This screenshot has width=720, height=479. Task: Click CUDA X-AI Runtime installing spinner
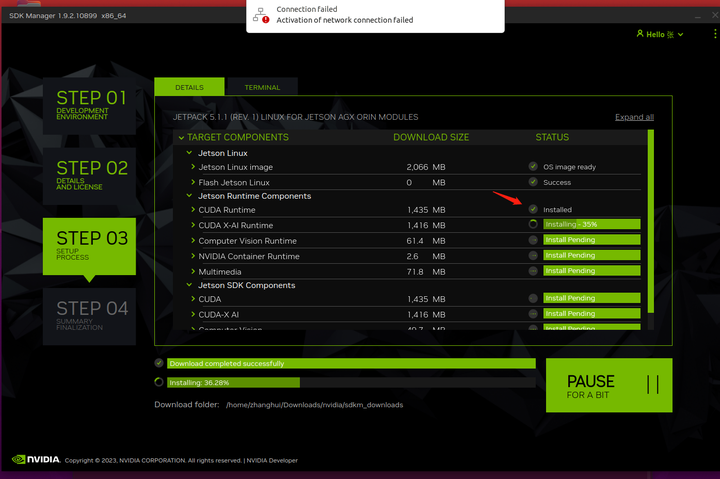click(533, 224)
